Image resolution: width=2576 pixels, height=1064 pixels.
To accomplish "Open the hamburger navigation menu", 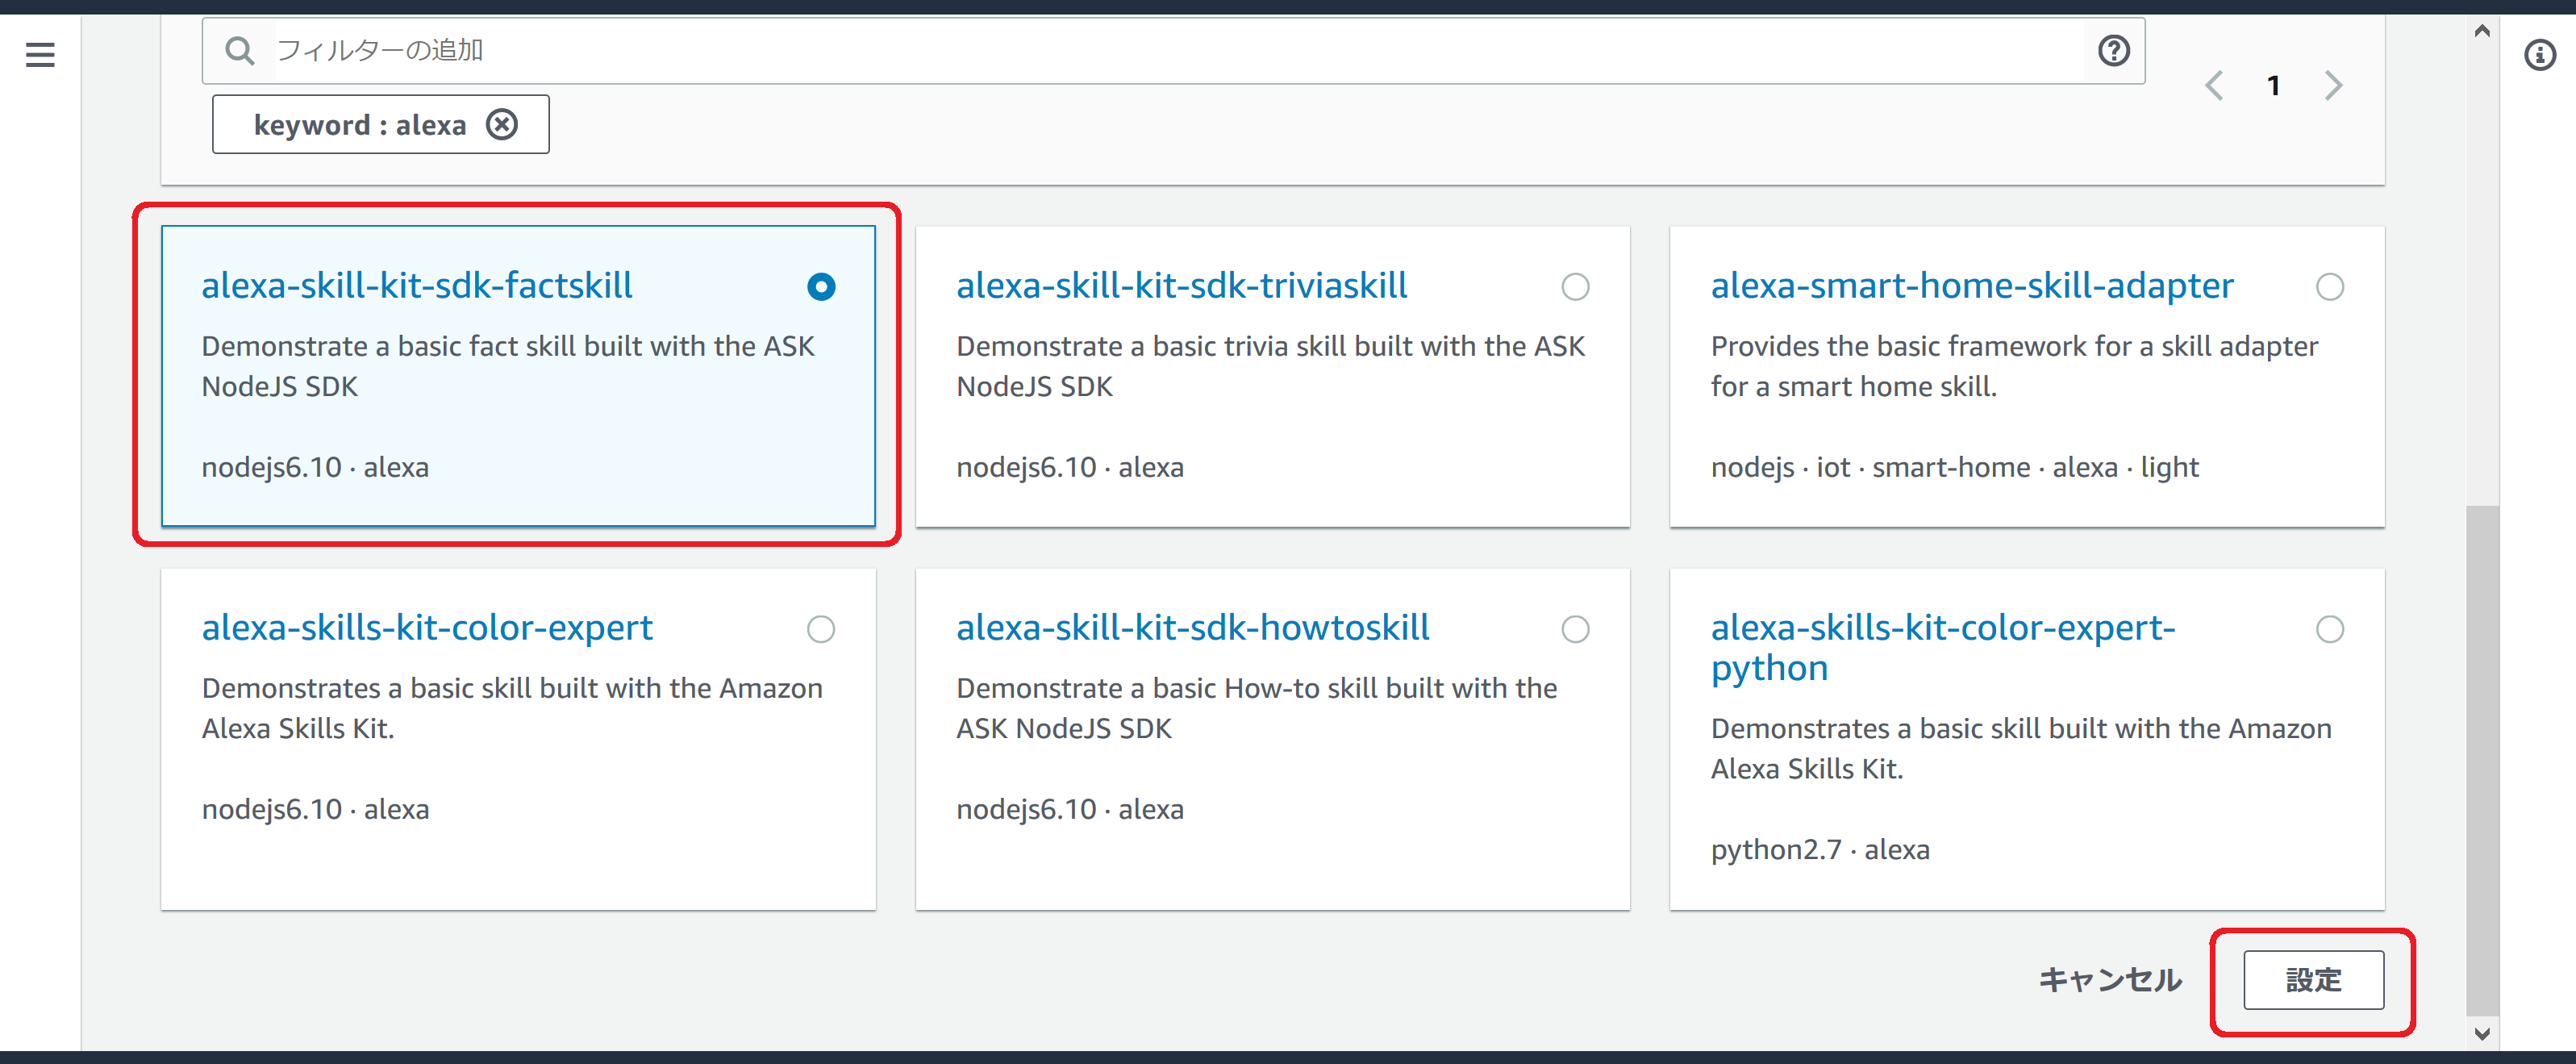I will (x=40, y=54).
